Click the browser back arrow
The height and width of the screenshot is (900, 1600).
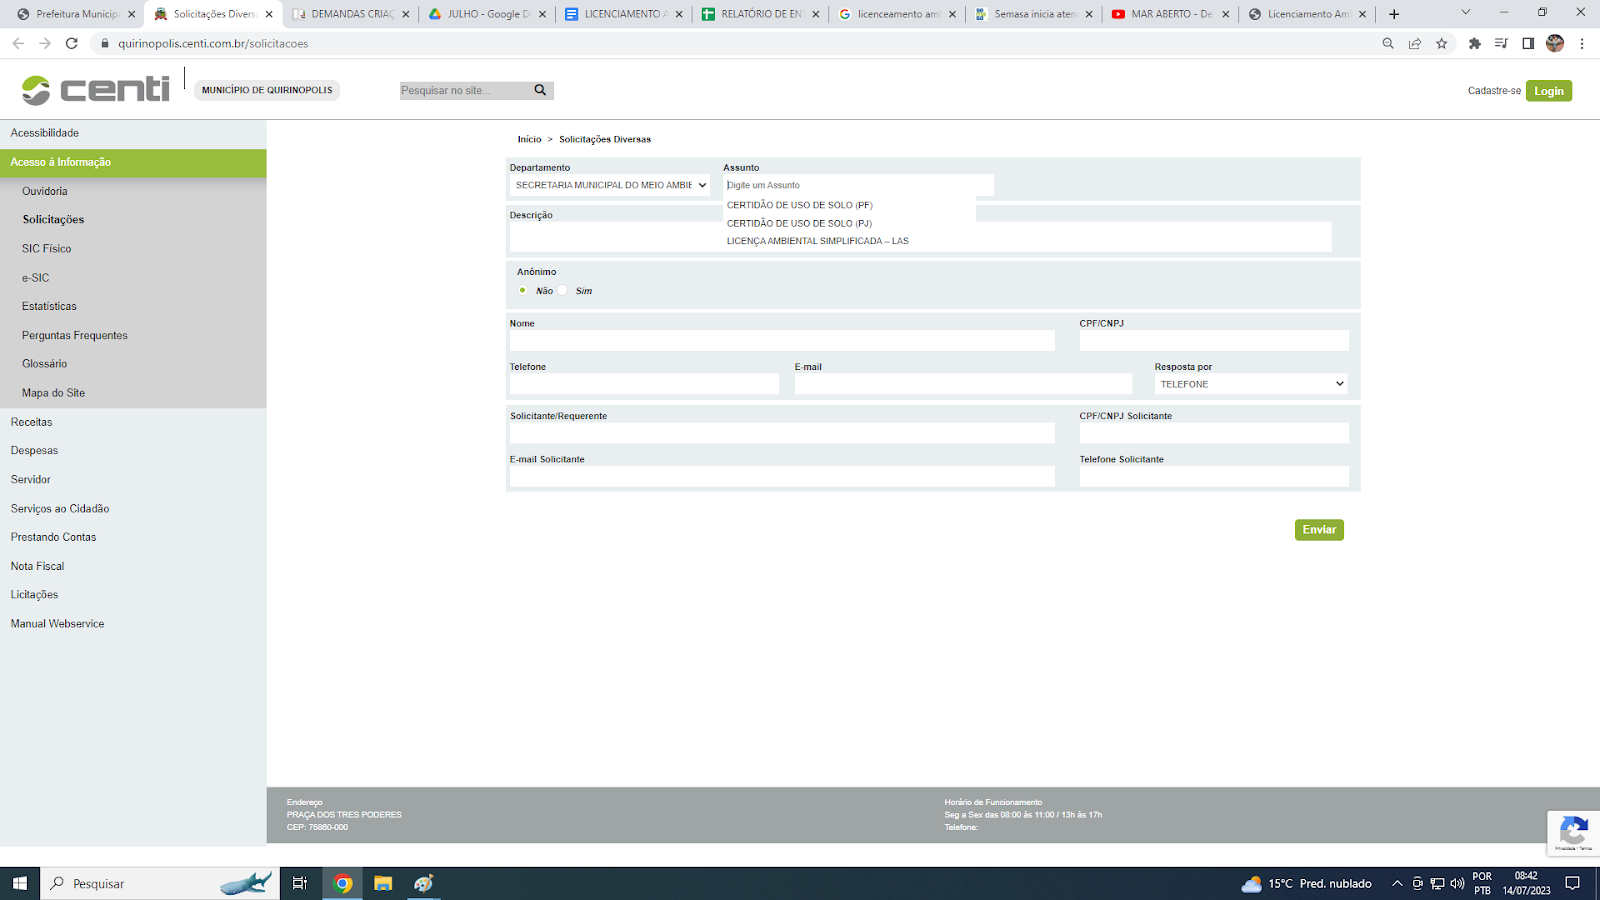(x=18, y=43)
